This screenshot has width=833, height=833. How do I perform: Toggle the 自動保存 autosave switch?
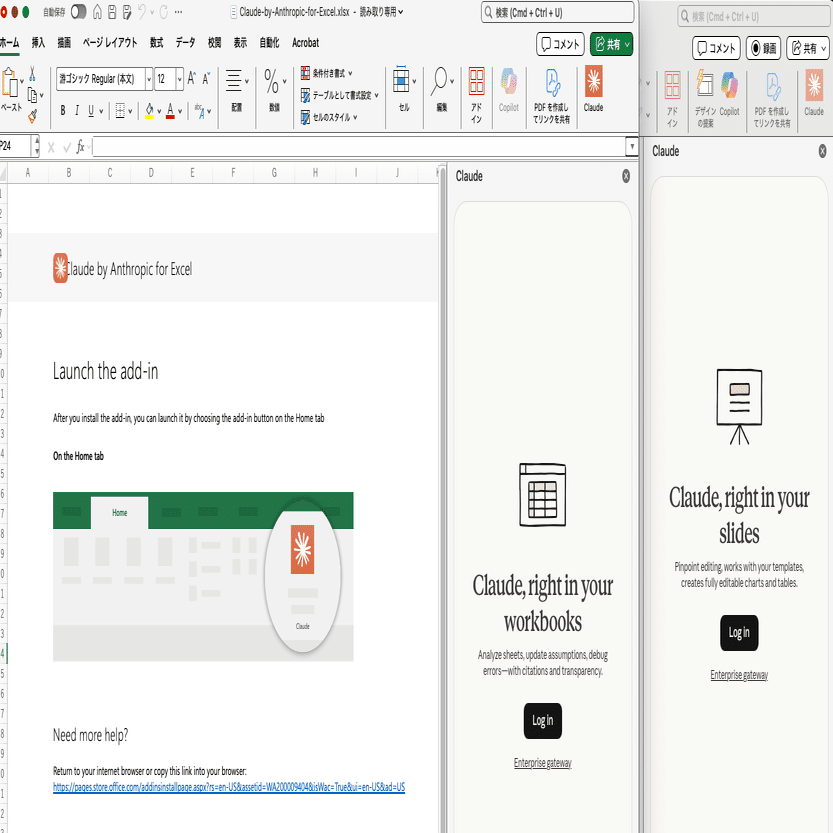tap(78, 12)
